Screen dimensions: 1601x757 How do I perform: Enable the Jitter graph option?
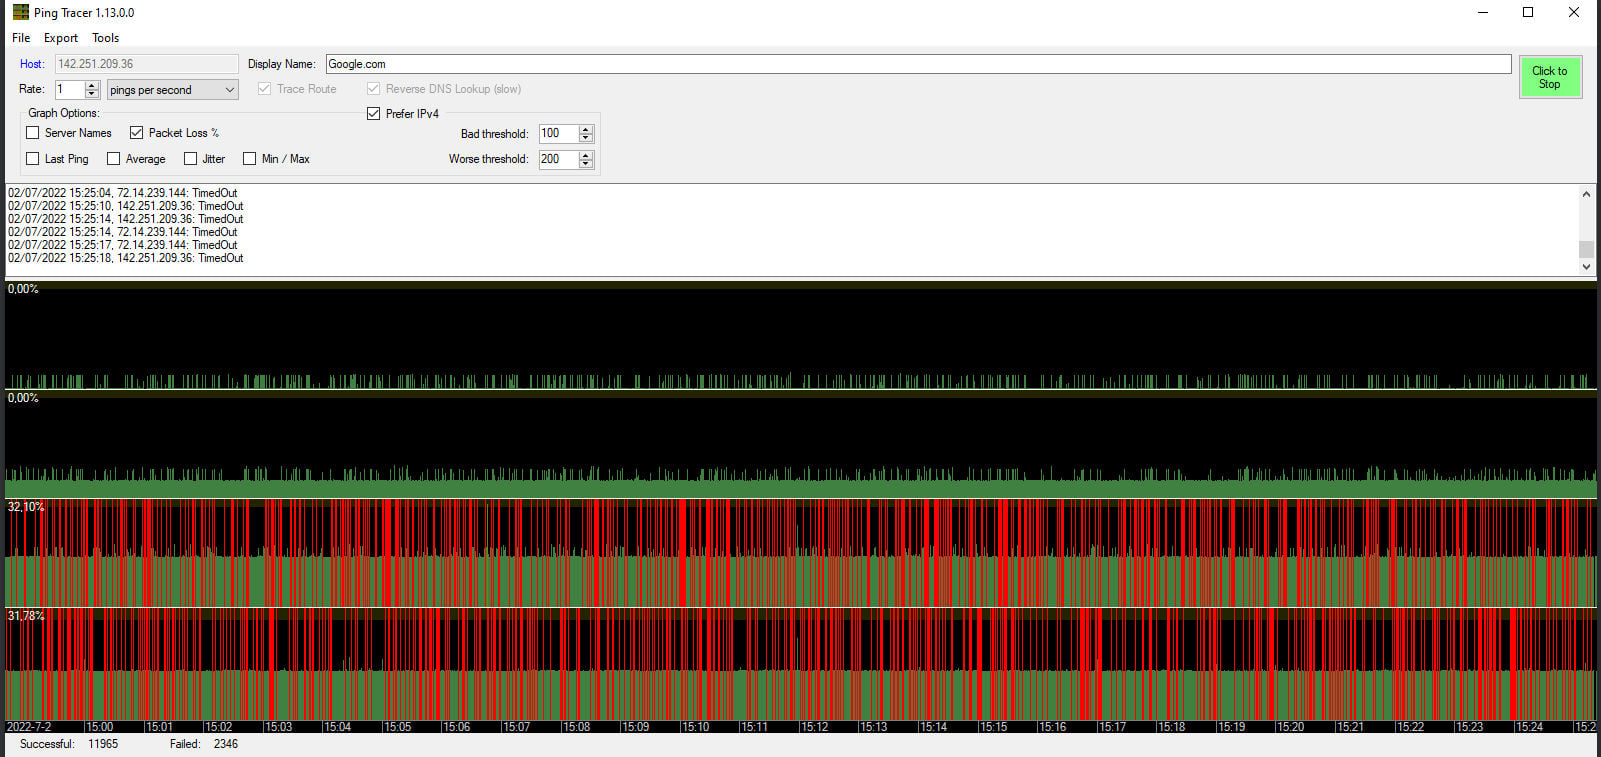click(190, 159)
